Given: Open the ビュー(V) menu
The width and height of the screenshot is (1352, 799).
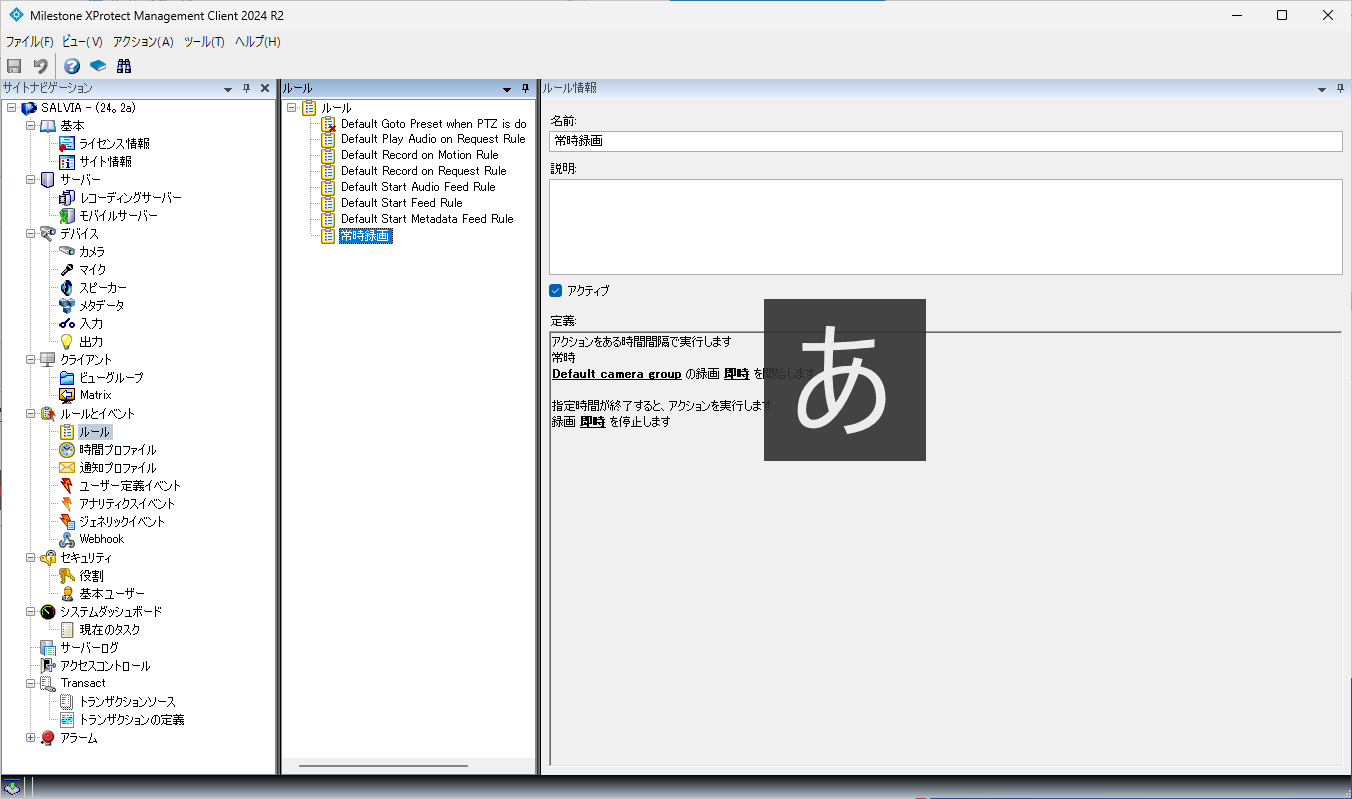Looking at the screenshot, I should (82, 42).
